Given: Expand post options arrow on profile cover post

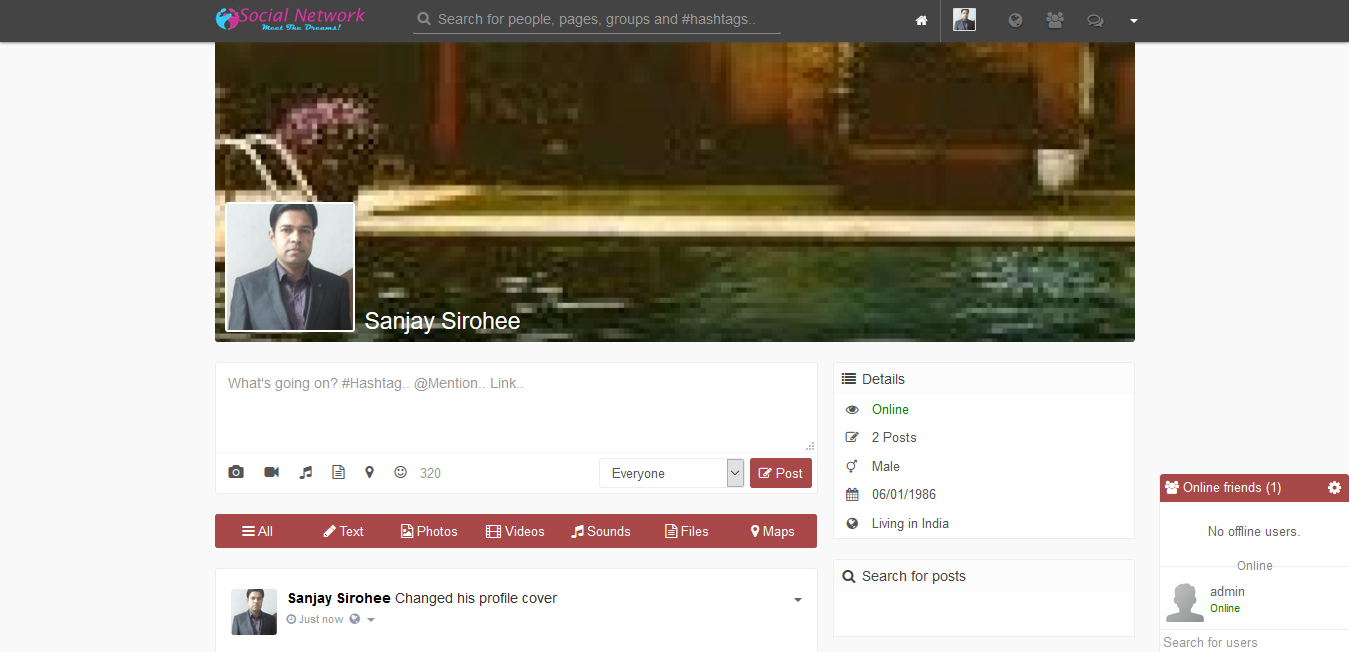Looking at the screenshot, I should point(797,600).
